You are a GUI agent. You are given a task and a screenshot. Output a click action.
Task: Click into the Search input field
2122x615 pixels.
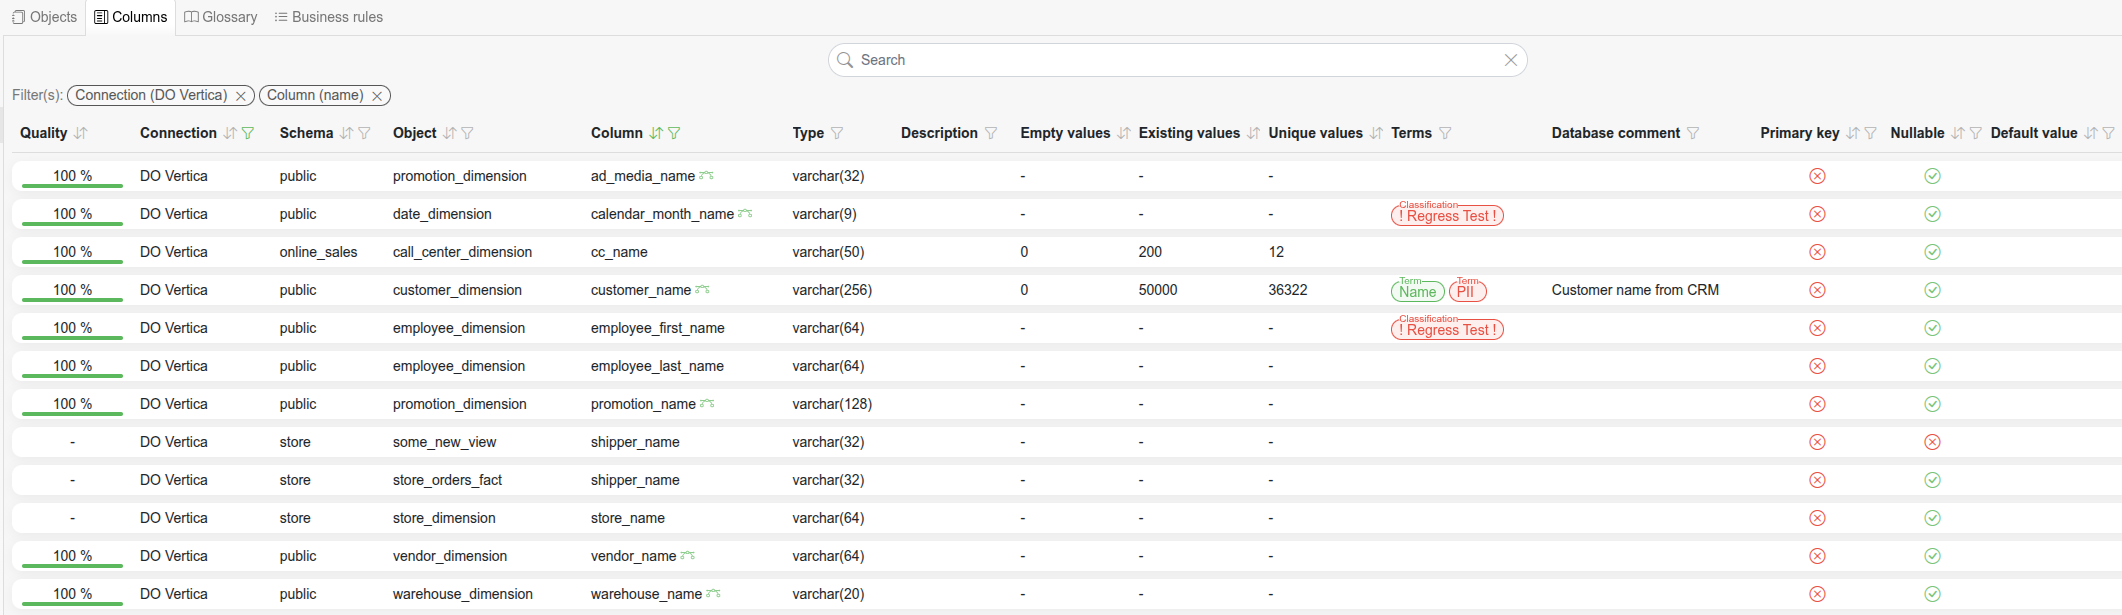(1170, 60)
